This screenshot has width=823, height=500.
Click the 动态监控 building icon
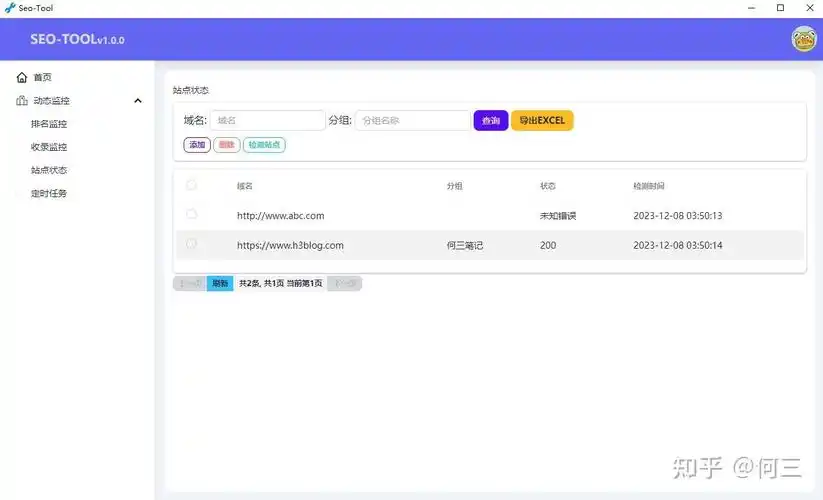coord(22,101)
